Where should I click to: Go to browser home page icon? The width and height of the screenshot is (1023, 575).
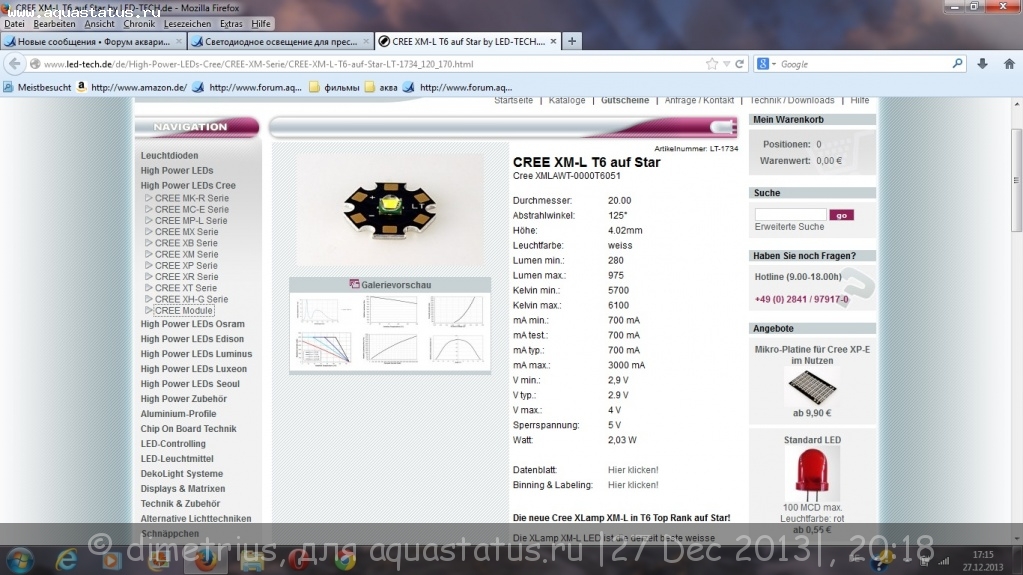pyautogui.click(x=1009, y=64)
